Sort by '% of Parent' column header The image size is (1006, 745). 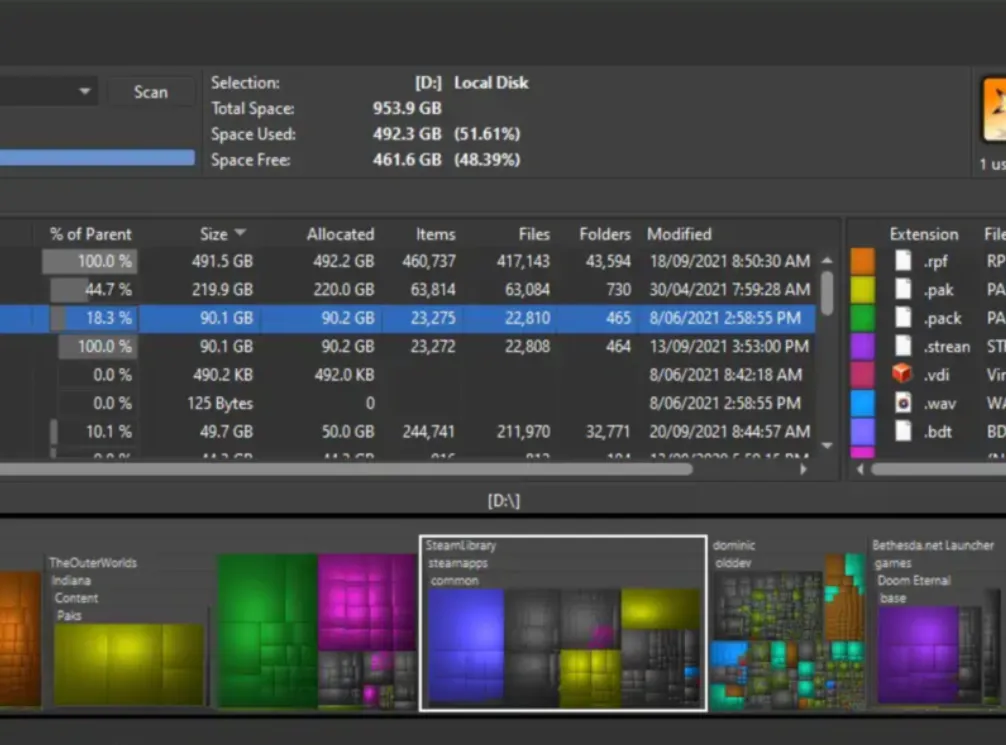pyautogui.click(x=90, y=234)
